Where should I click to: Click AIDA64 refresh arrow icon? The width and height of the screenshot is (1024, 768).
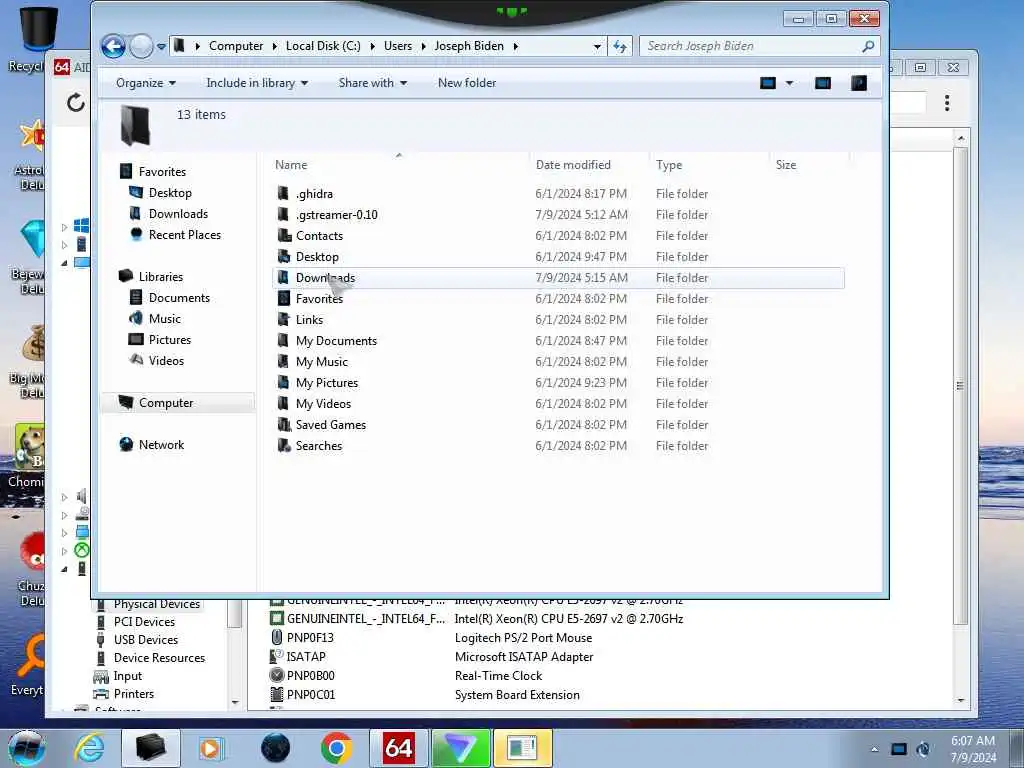click(76, 103)
